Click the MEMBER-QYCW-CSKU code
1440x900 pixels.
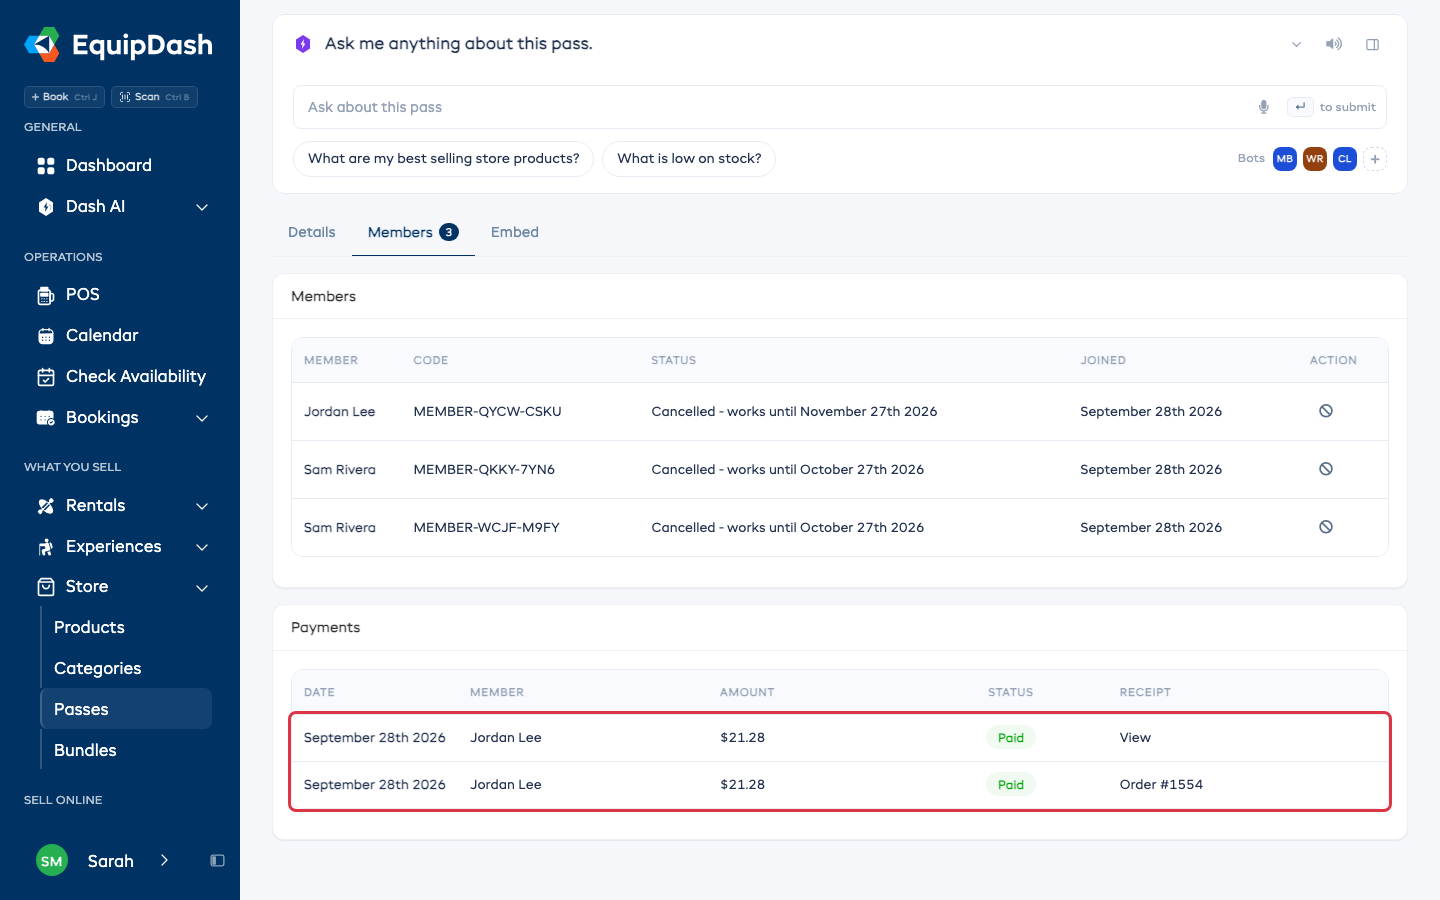[488, 411]
